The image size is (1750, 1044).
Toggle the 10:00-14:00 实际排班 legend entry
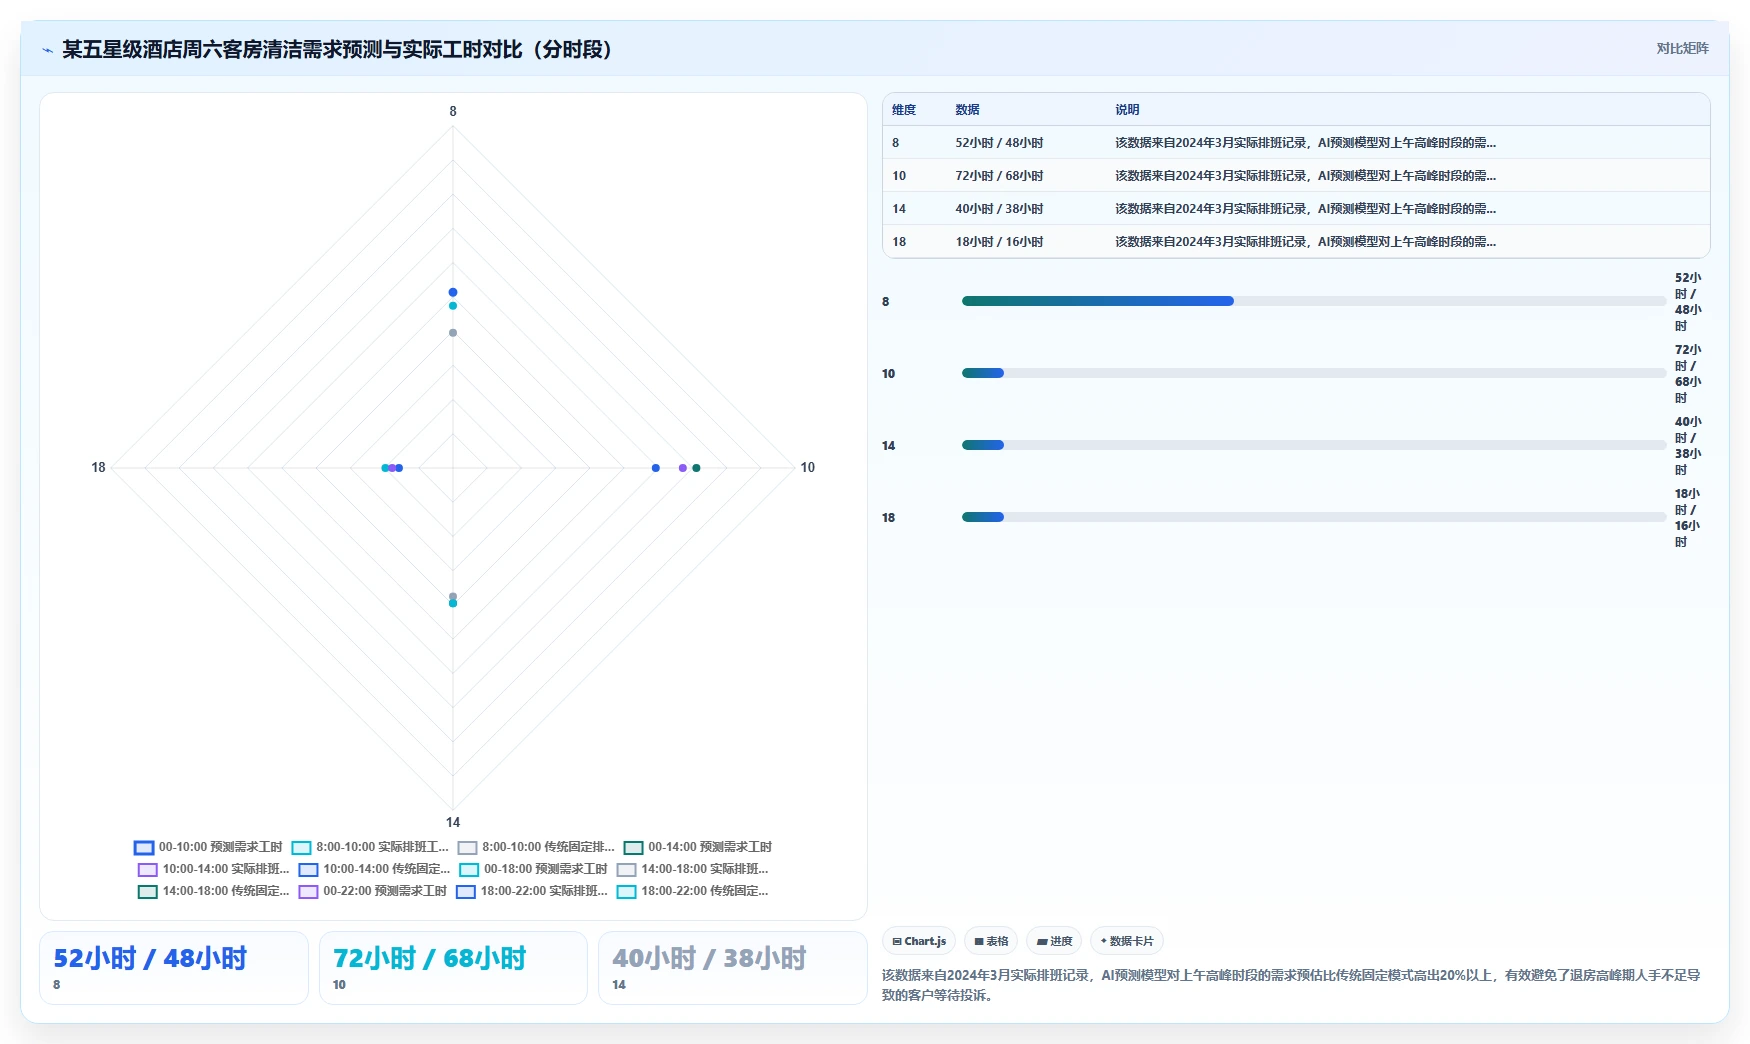point(213,869)
